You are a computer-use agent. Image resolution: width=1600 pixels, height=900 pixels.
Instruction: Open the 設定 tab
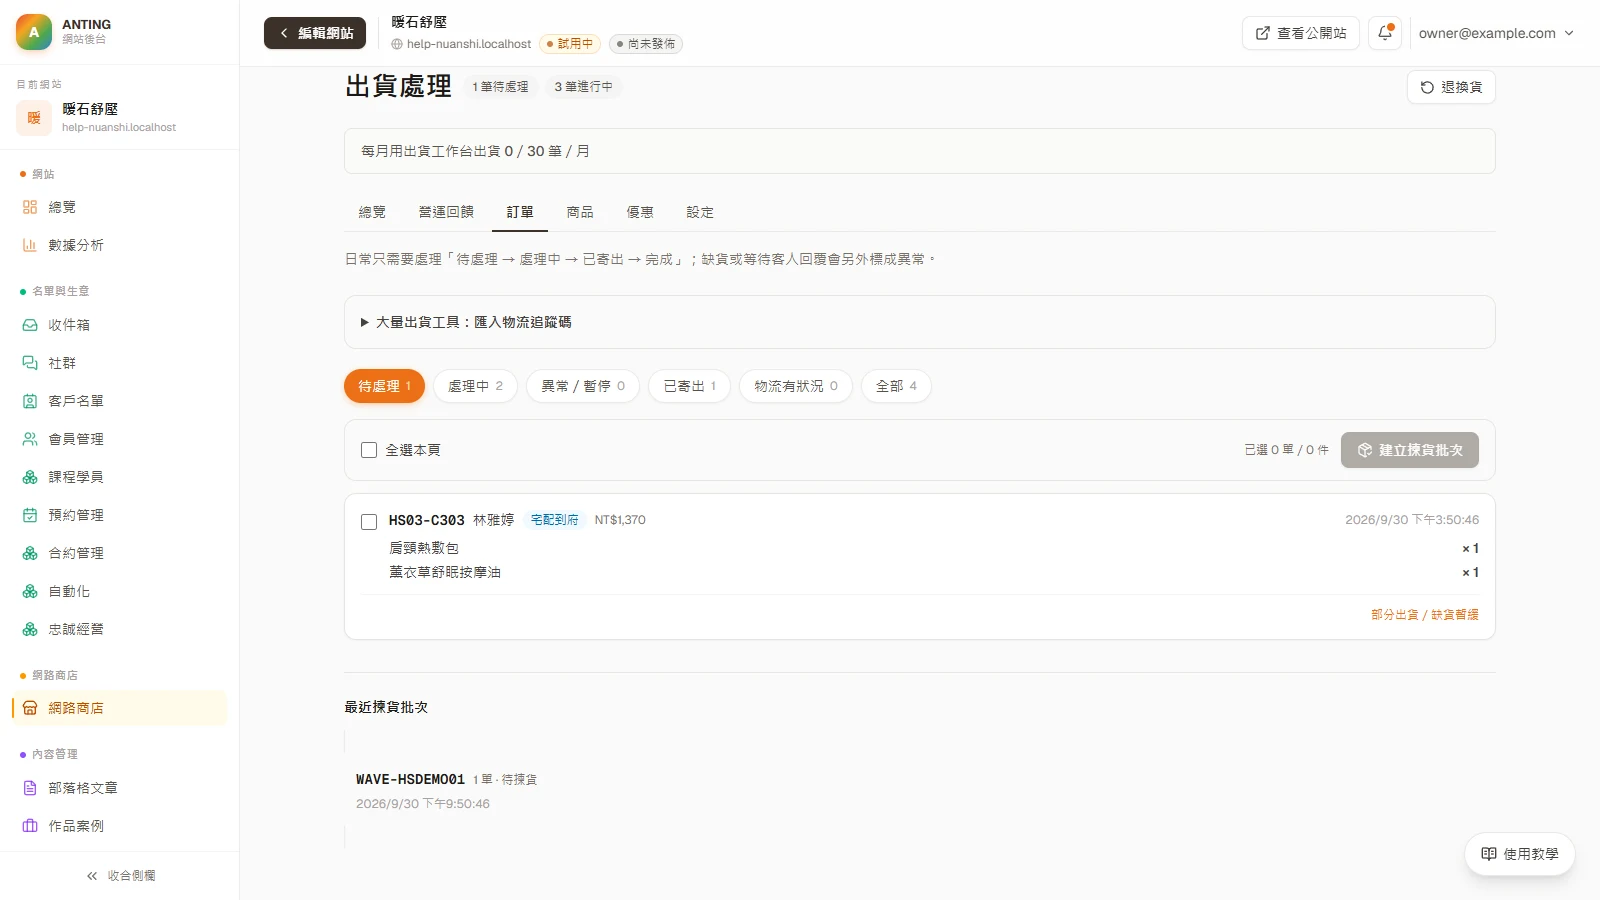coord(700,212)
